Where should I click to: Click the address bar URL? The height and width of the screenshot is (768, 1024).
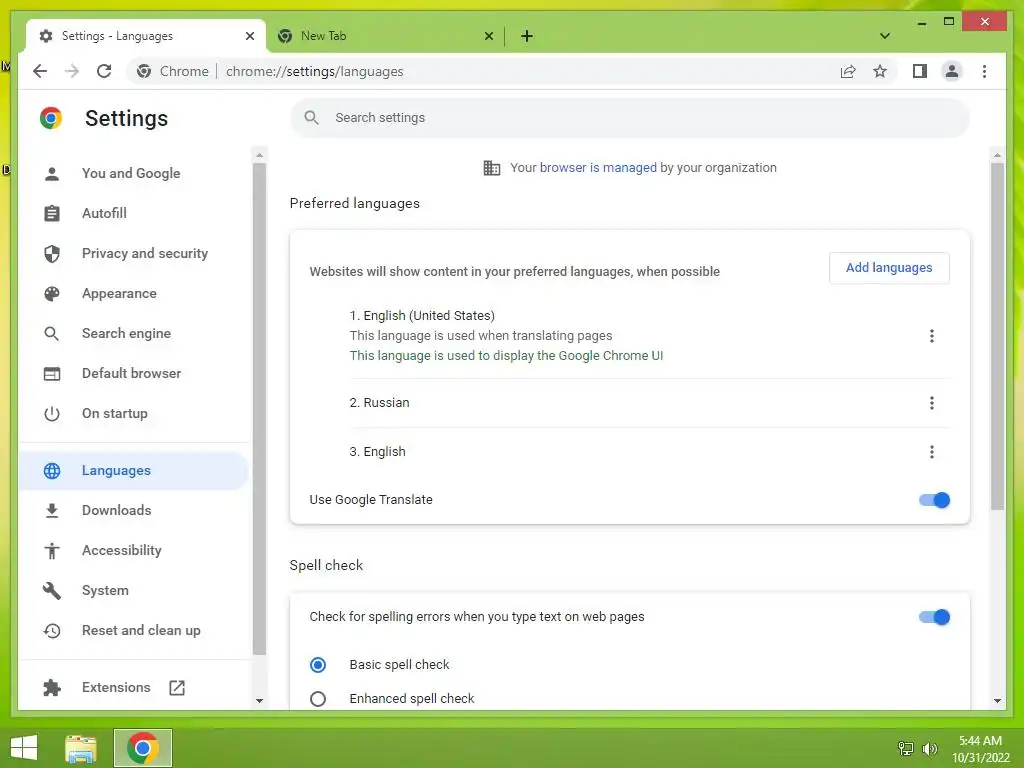click(315, 71)
